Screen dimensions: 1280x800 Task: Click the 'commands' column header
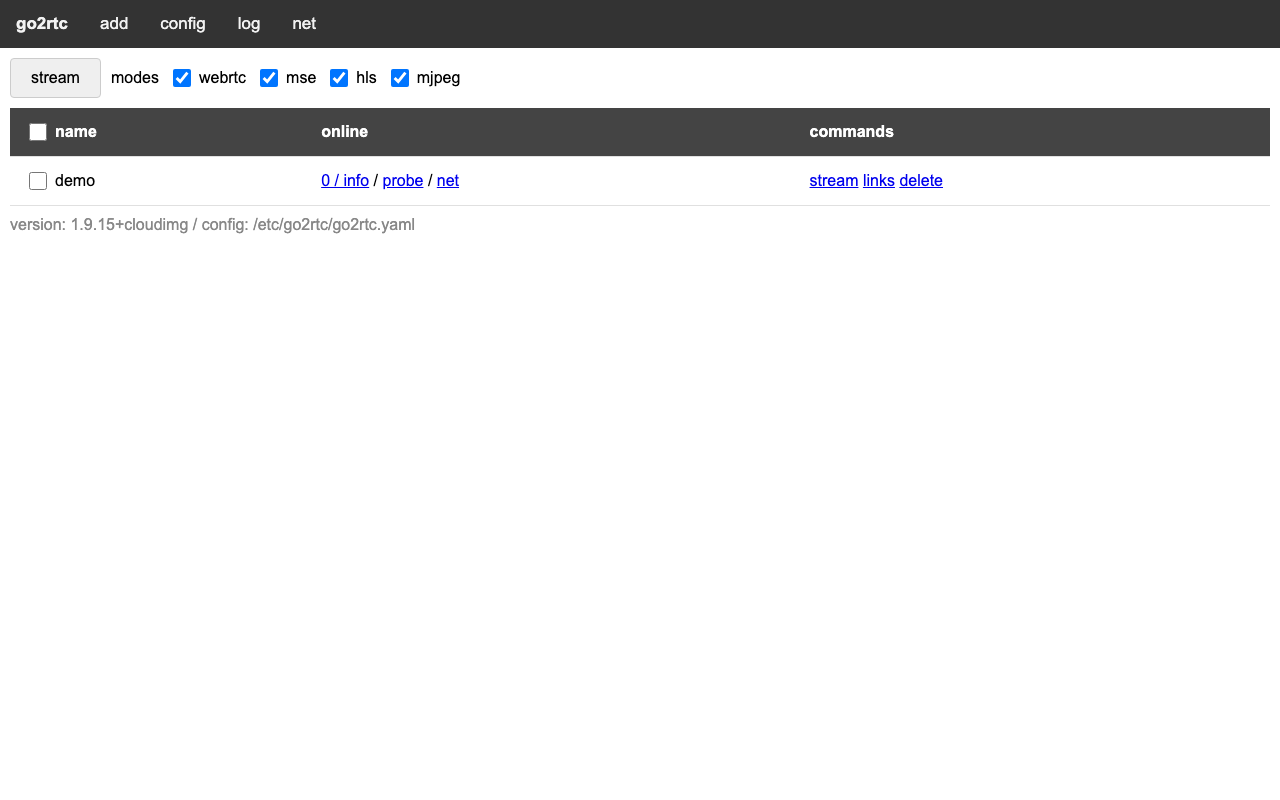(x=851, y=132)
